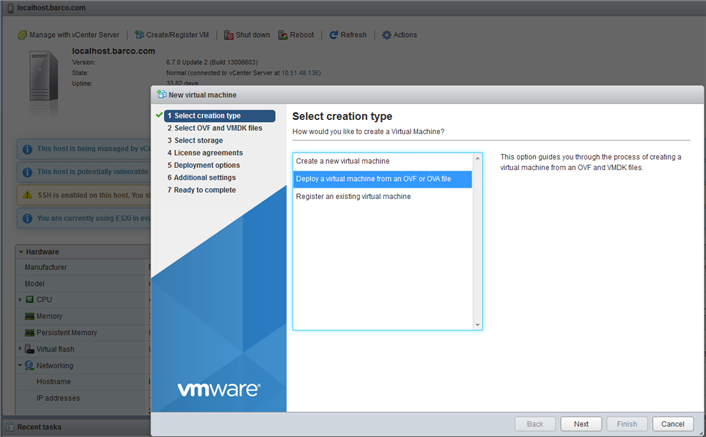Click the Create/Register VM toolbar icon
The image size is (706, 437).
(139, 35)
